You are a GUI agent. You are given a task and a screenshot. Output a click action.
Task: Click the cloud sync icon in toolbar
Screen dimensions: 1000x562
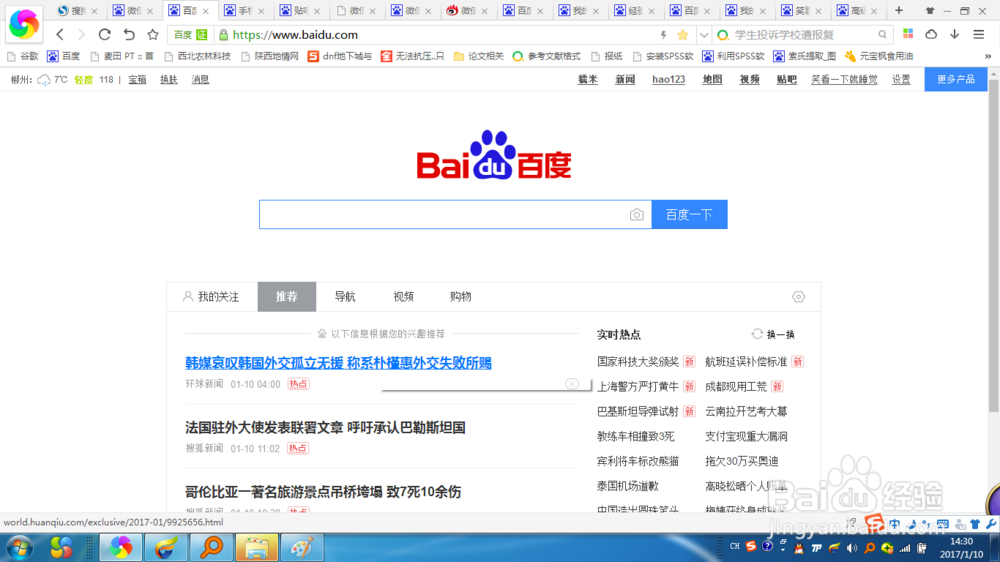[931, 34]
